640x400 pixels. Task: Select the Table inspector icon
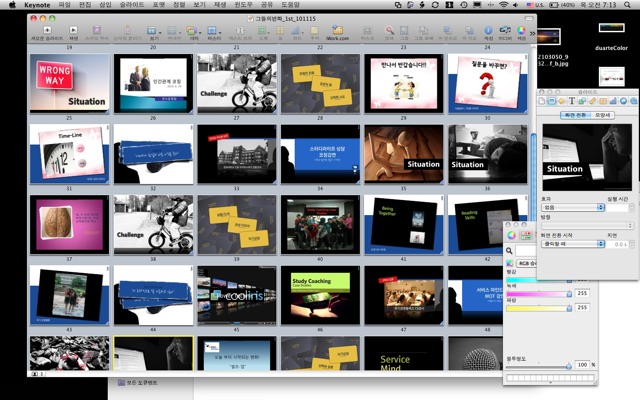(x=602, y=101)
